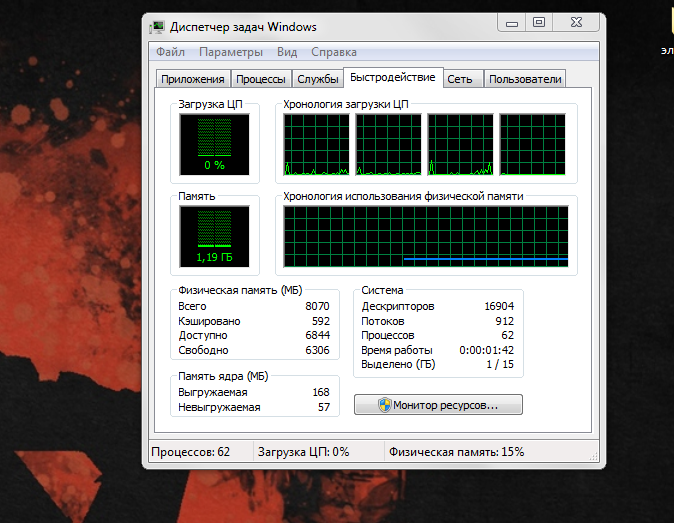The image size is (674, 523).
Task: Click the Память ядра (МБ) group label
Action: pyautogui.click(x=223, y=376)
